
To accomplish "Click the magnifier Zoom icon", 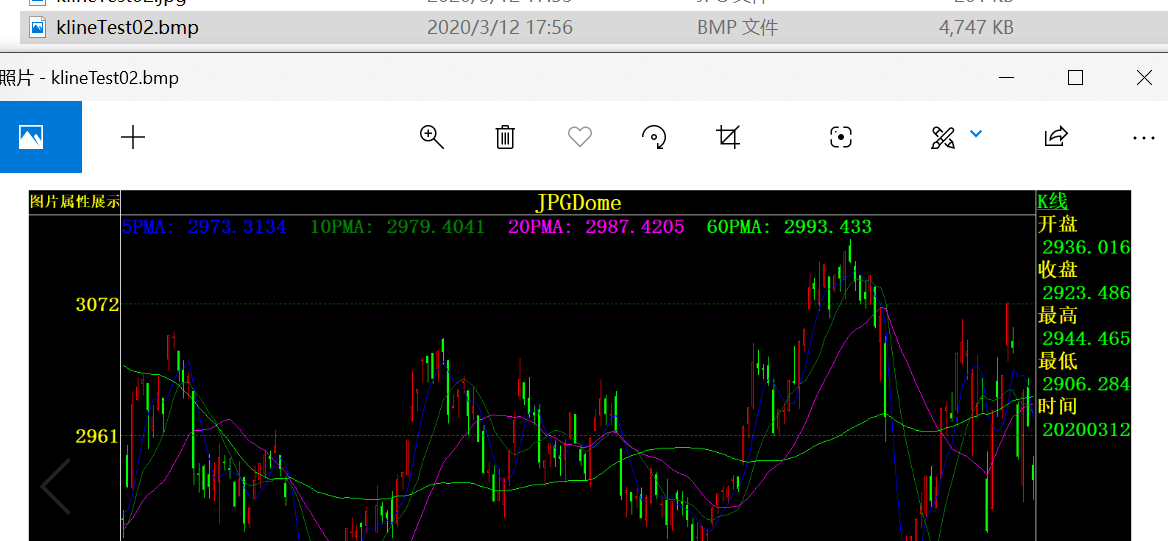I will click(431, 137).
